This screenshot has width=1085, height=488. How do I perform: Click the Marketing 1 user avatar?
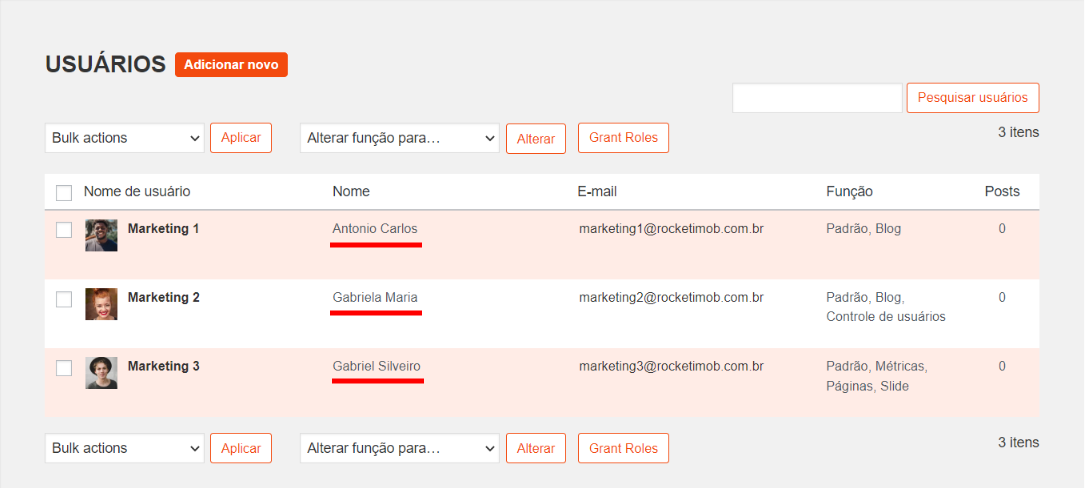click(x=101, y=235)
